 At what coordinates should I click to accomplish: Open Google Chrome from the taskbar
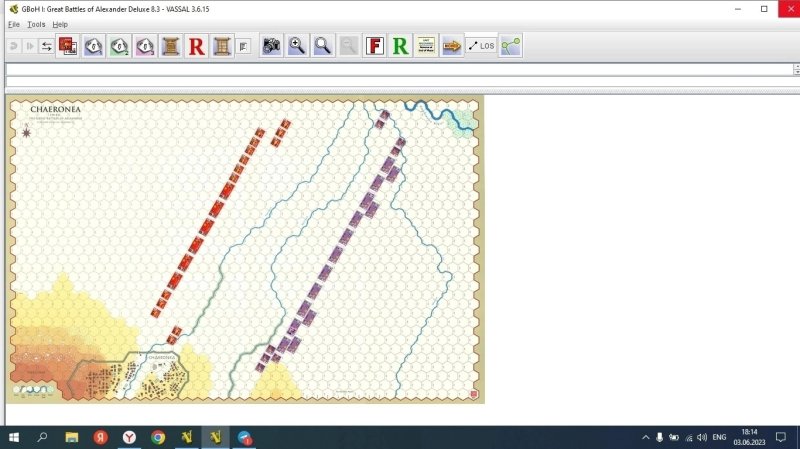tap(158, 437)
